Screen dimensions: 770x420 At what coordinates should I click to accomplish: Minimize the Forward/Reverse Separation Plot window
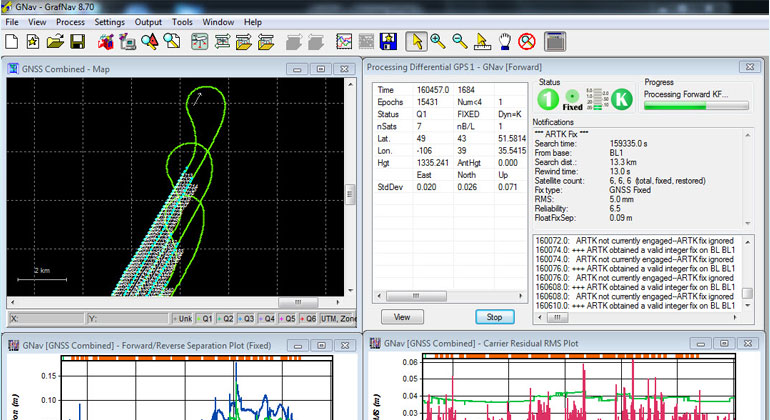[x=298, y=345]
